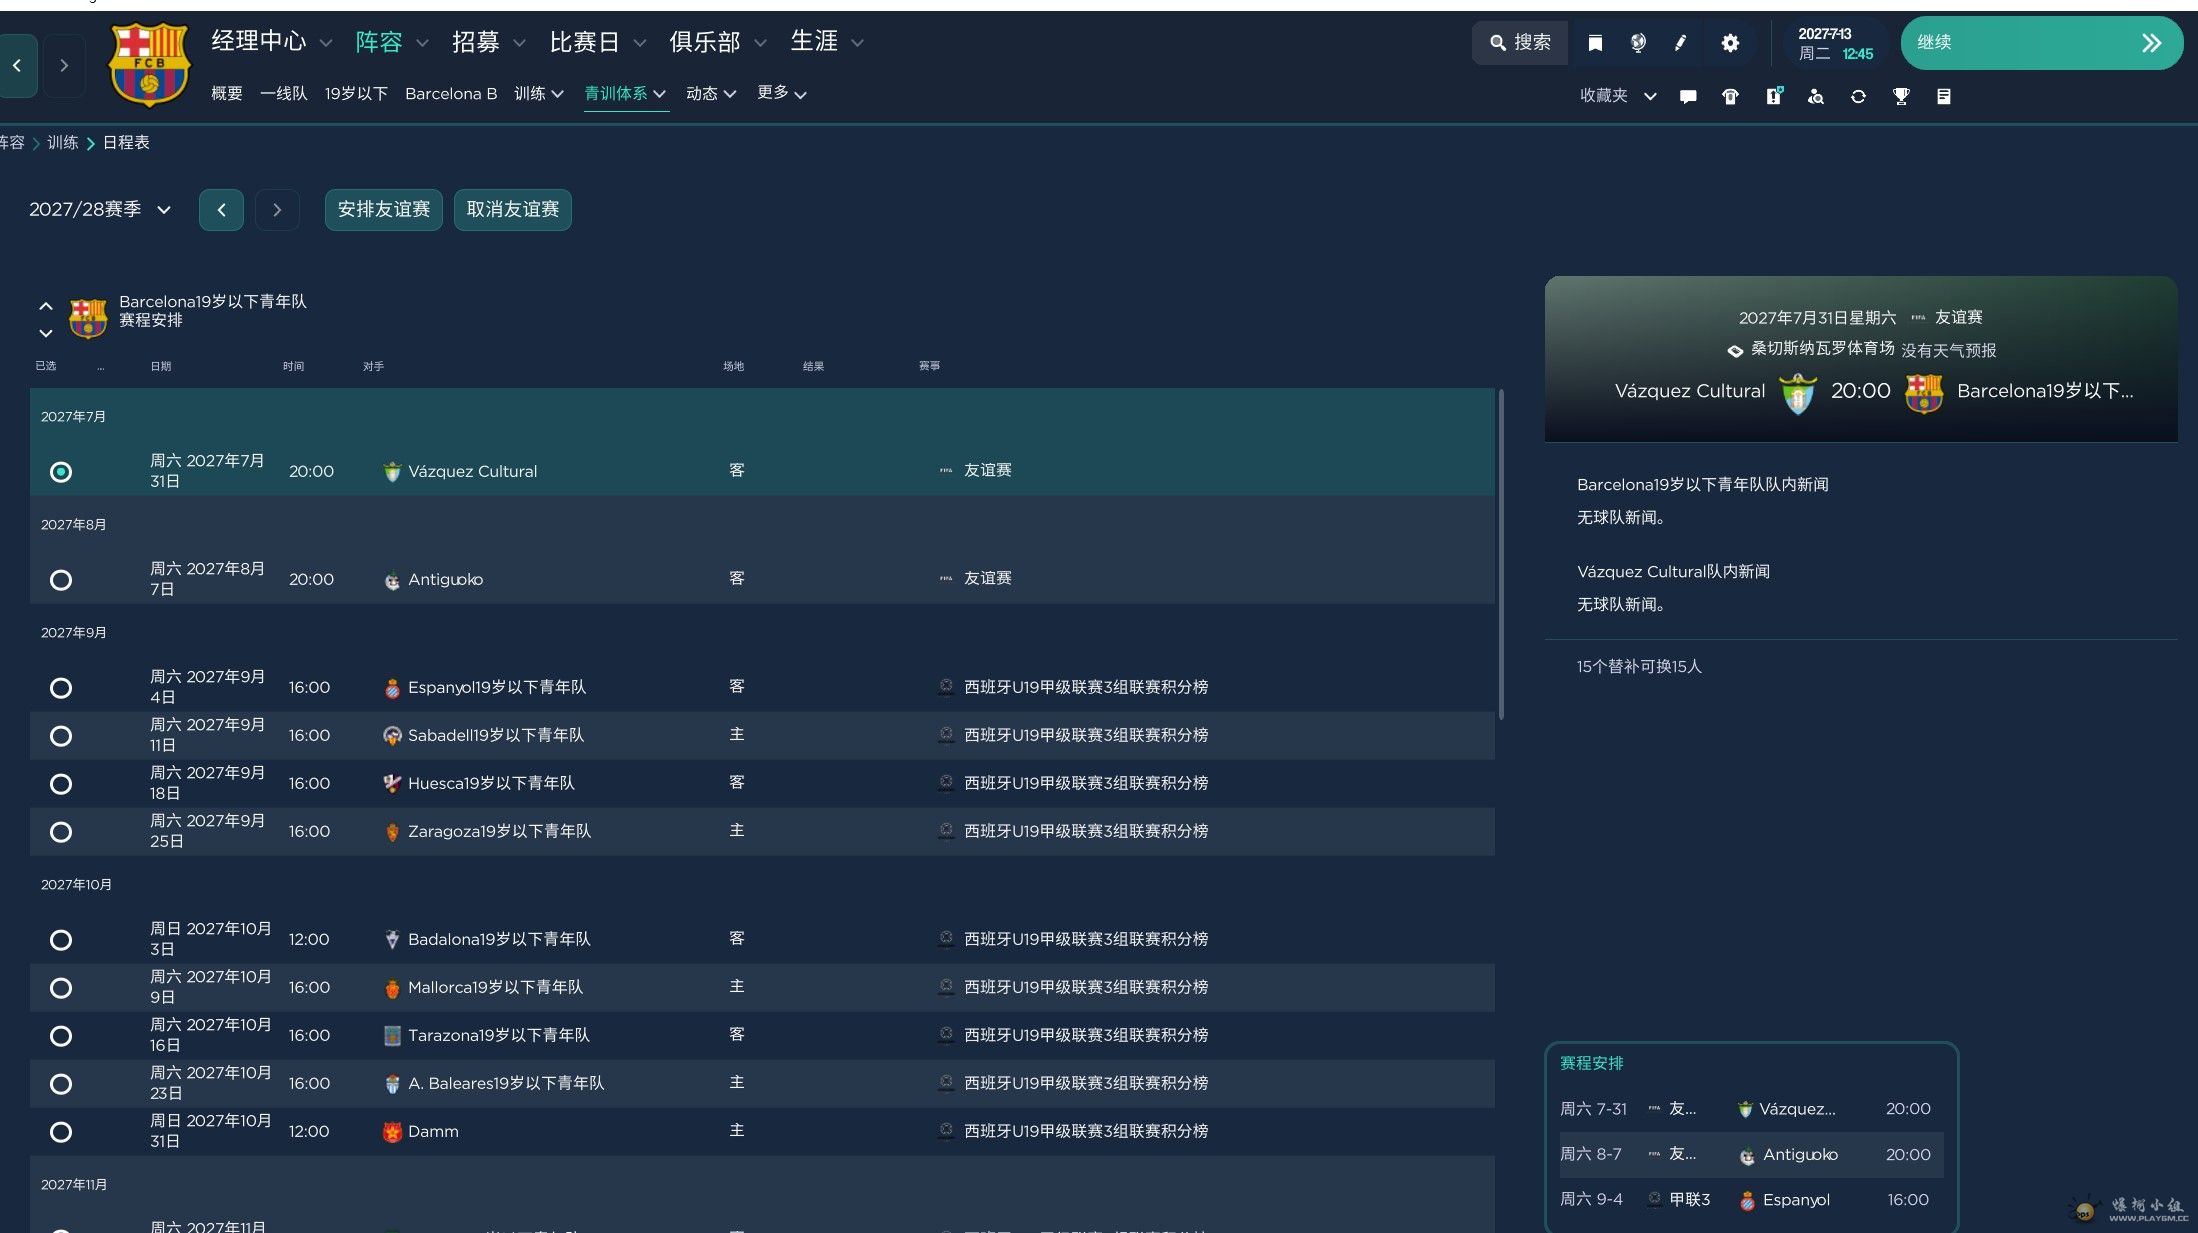
Task: Open the 招募 top menu
Action: point(488,42)
